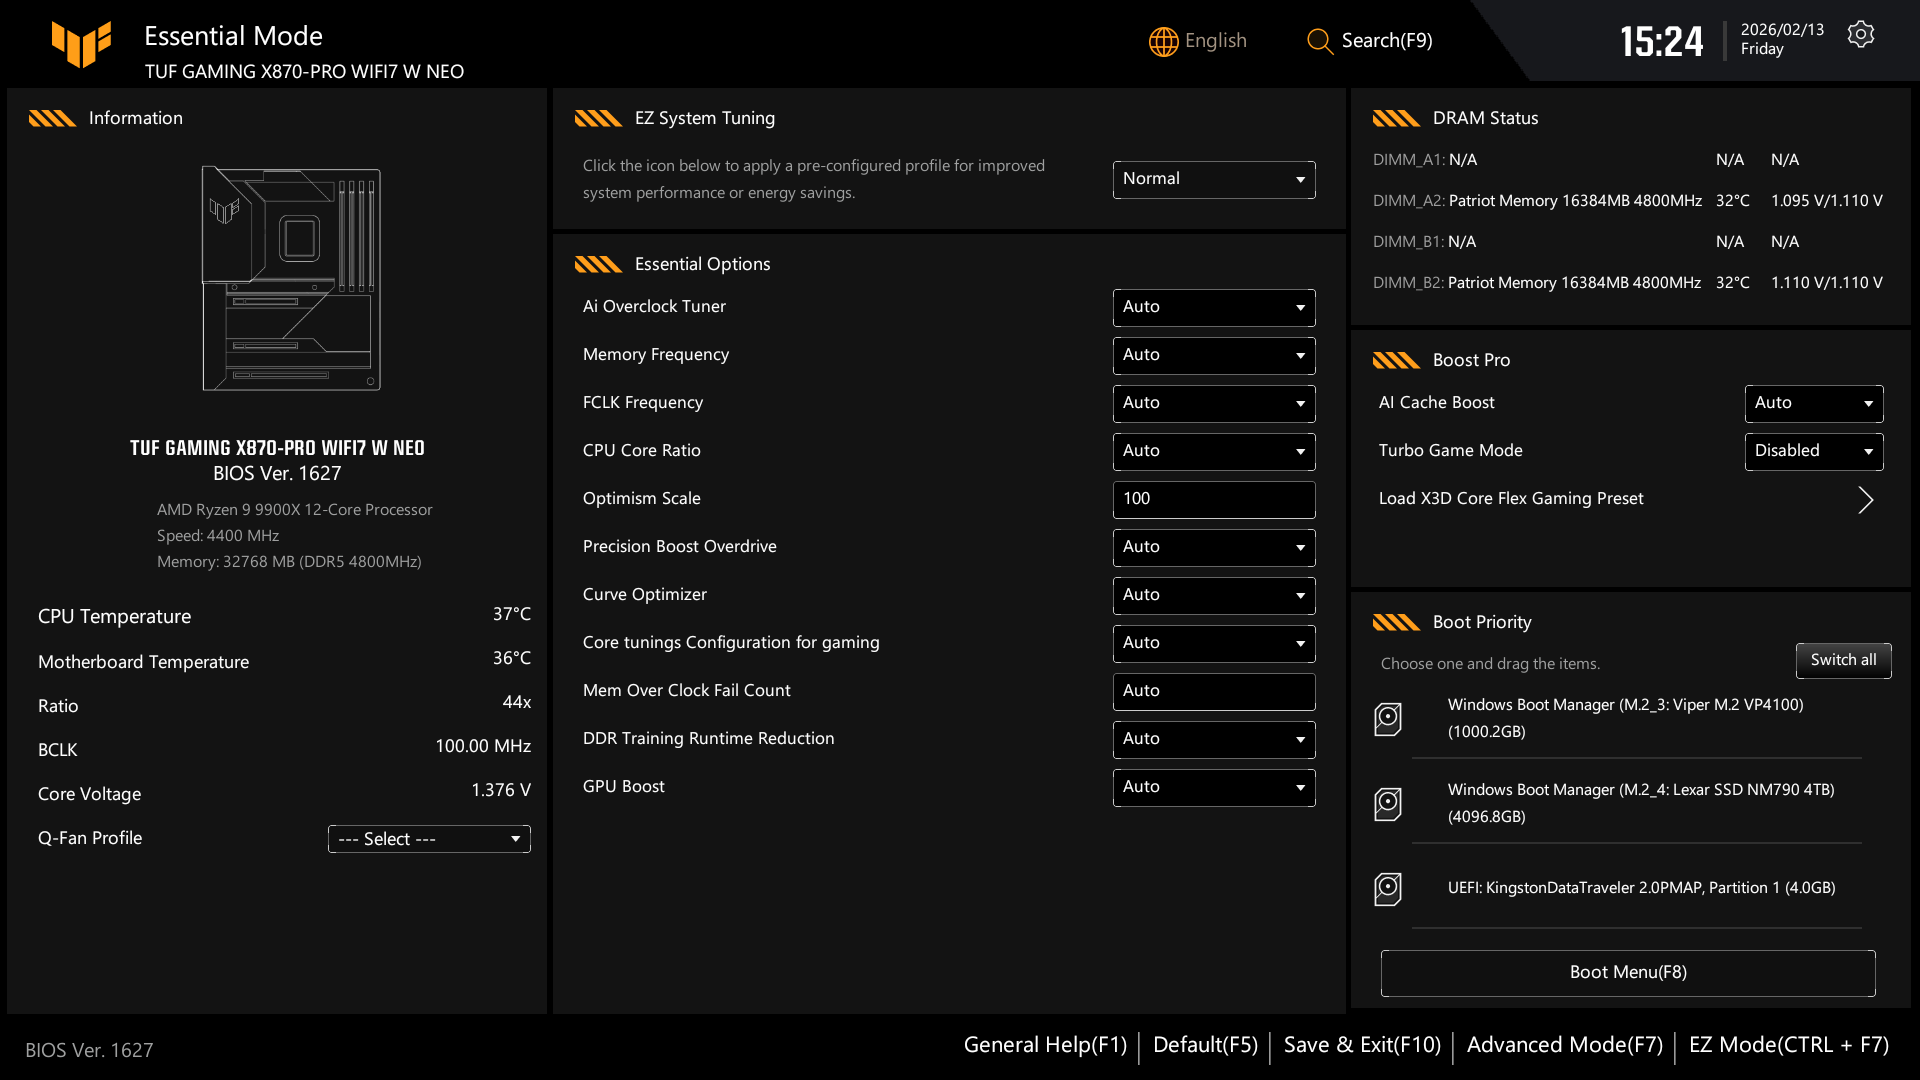Open the Memory Frequency dropdown
This screenshot has width=1920, height=1080.
tap(1213, 355)
